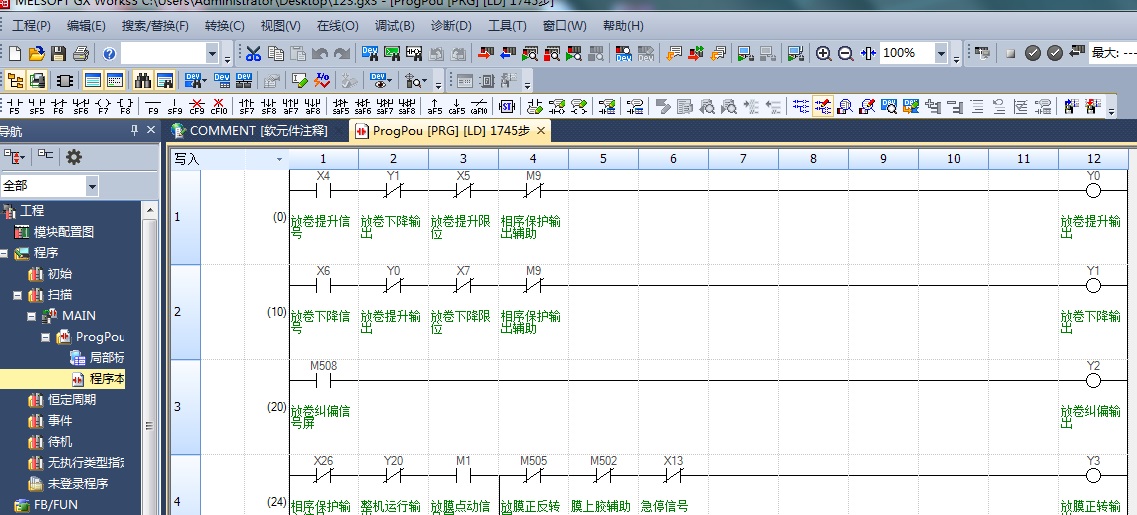Screen dimensions: 1137x515
Task: Click the Zoom Out magnifier icon
Action: point(846,53)
